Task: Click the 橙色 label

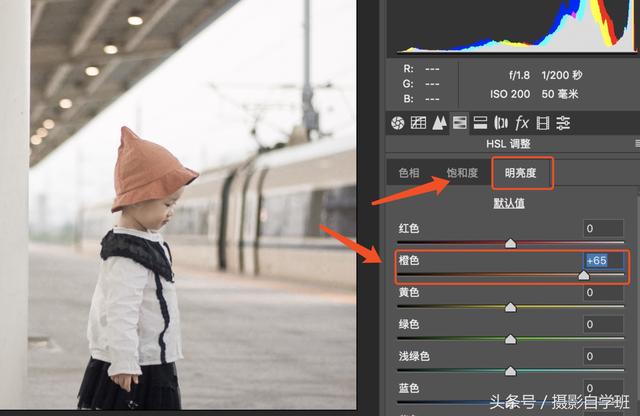Action: click(409, 260)
